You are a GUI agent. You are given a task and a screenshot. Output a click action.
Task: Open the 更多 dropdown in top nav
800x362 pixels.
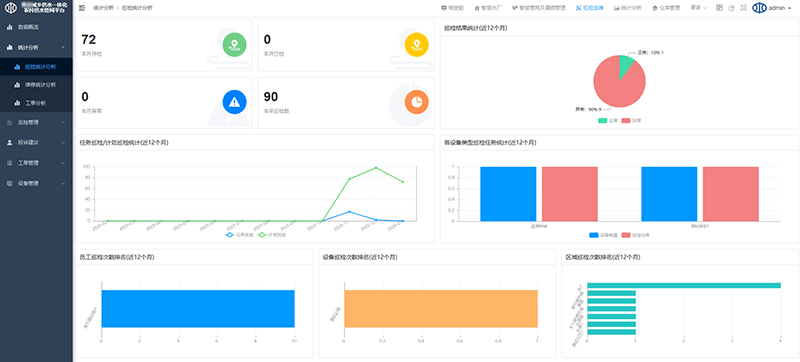[698, 8]
